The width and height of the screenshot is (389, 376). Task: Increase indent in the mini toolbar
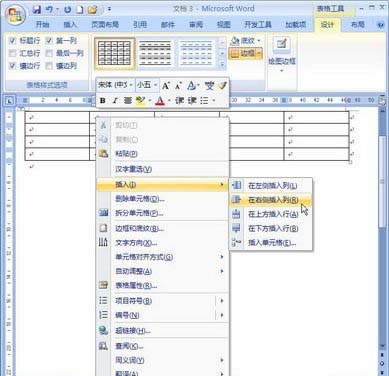192,100
